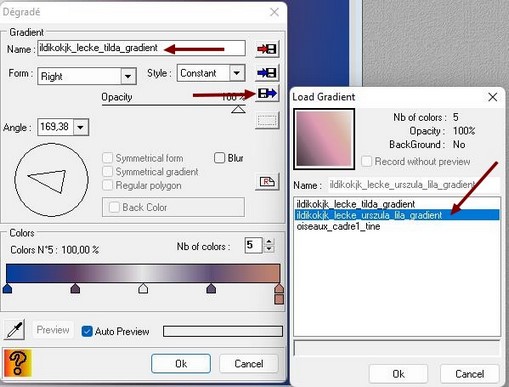Enable the Blur checkbox
The height and width of the screenshot is (387, 509).
pos(219,158)
